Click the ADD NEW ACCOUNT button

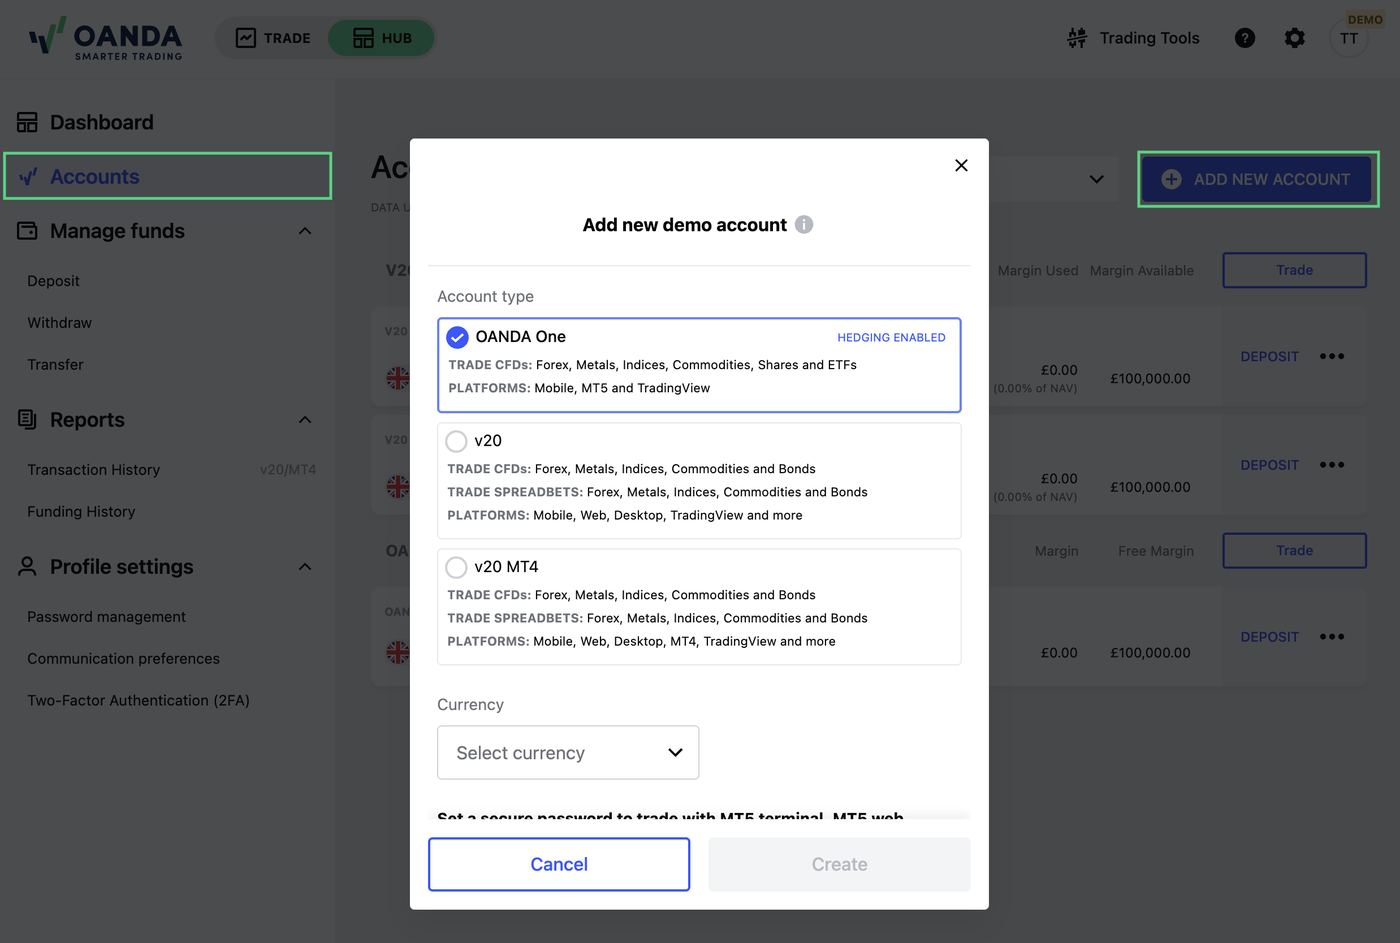(x=1257, y=179)
